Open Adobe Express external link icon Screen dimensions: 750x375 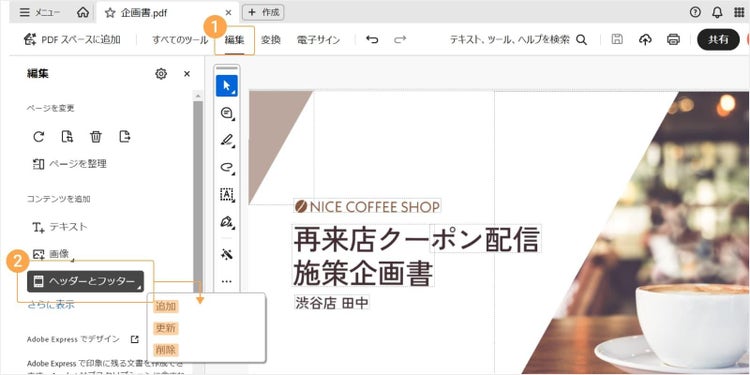135,339
